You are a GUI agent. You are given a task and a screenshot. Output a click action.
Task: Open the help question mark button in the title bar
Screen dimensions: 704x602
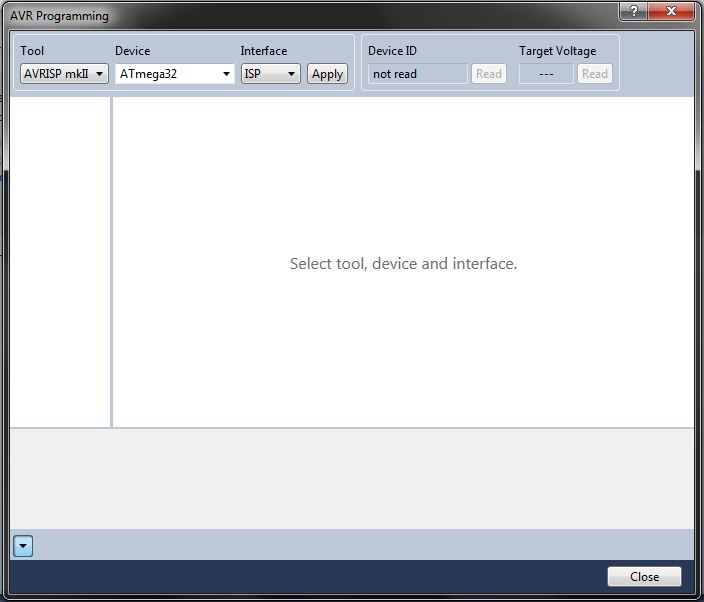(633, 11)
